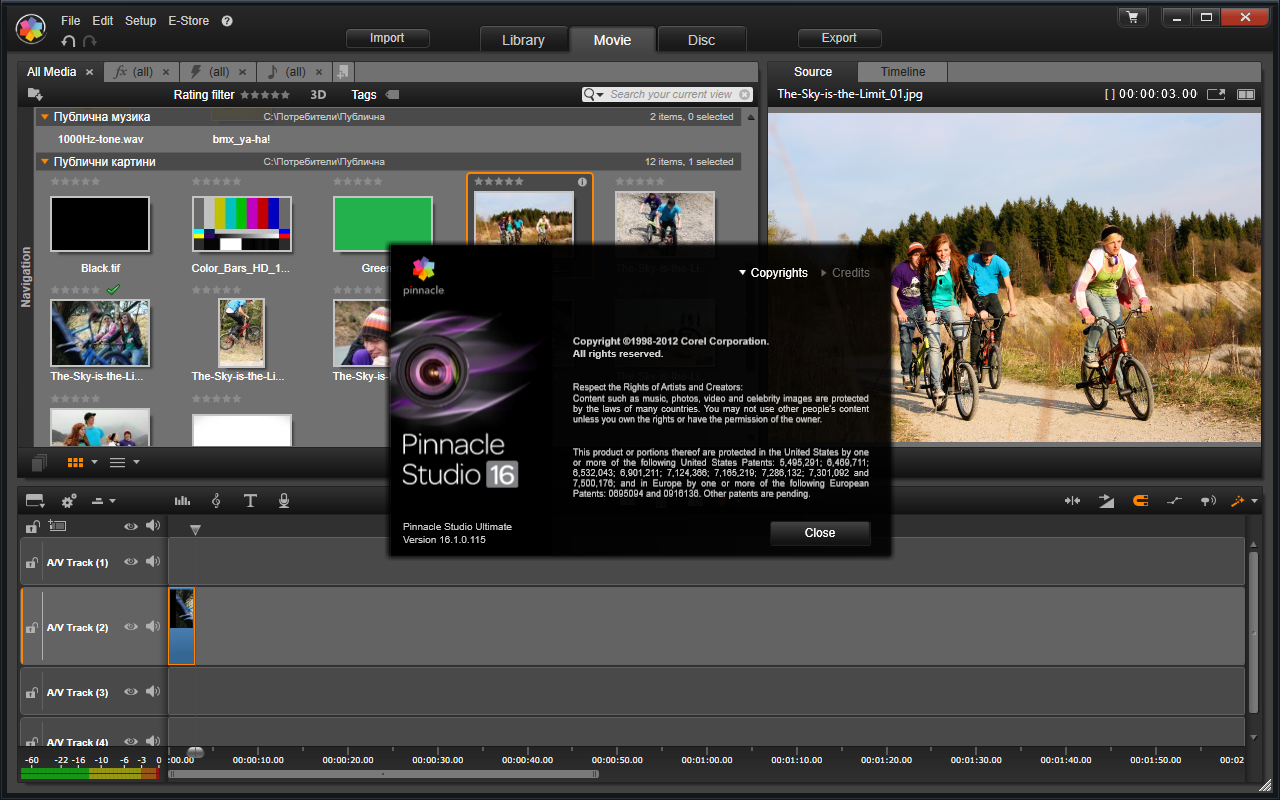Switch to the Library tab

[x=523, y=40]
